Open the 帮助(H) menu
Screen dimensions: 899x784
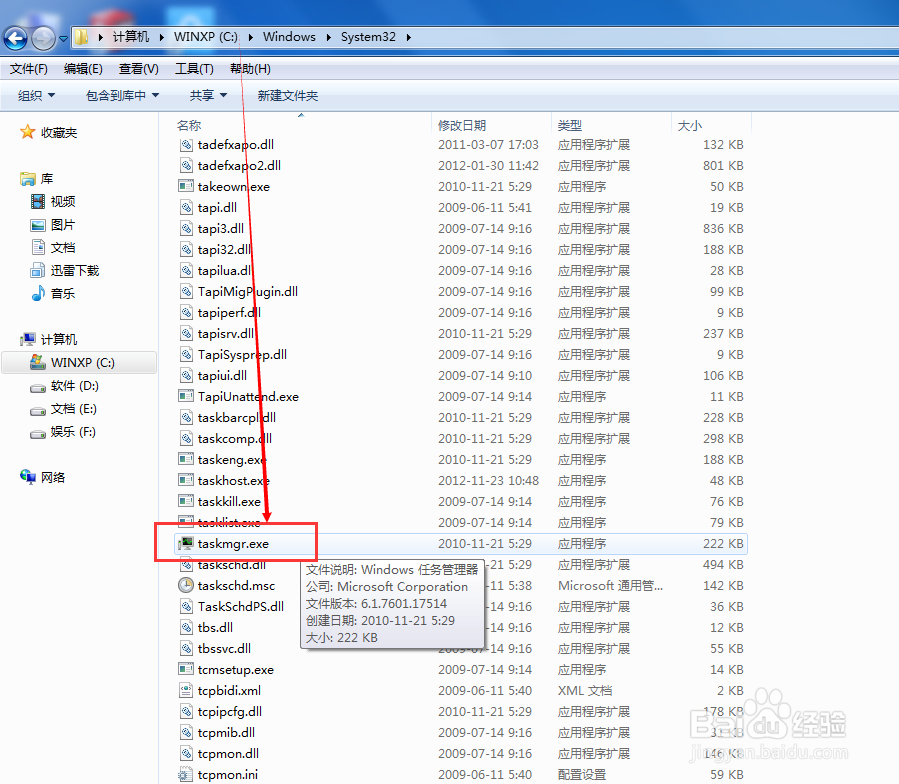[250, 69]
